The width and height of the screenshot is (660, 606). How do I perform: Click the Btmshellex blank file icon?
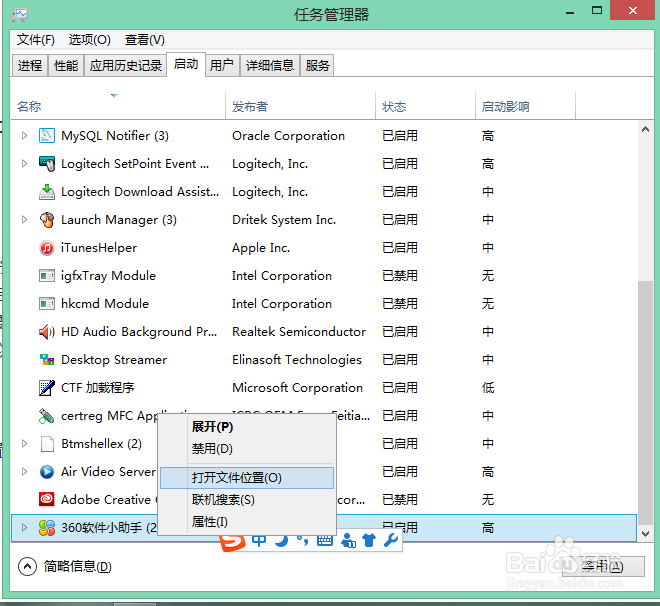tap(47, 444)
